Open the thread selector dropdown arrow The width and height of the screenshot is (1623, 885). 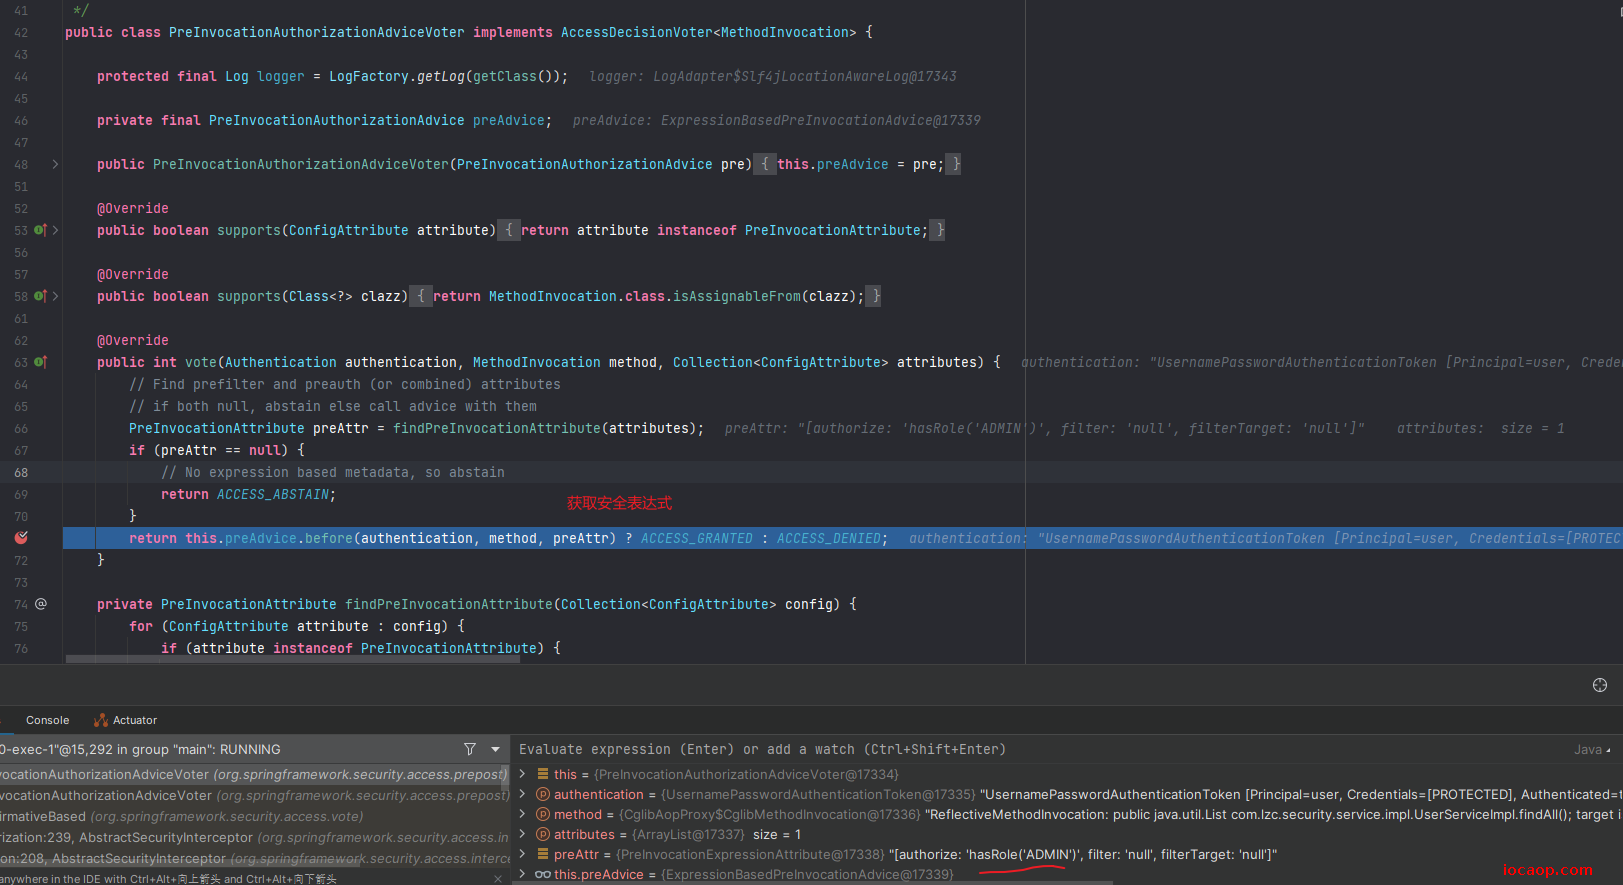(495, 749)
